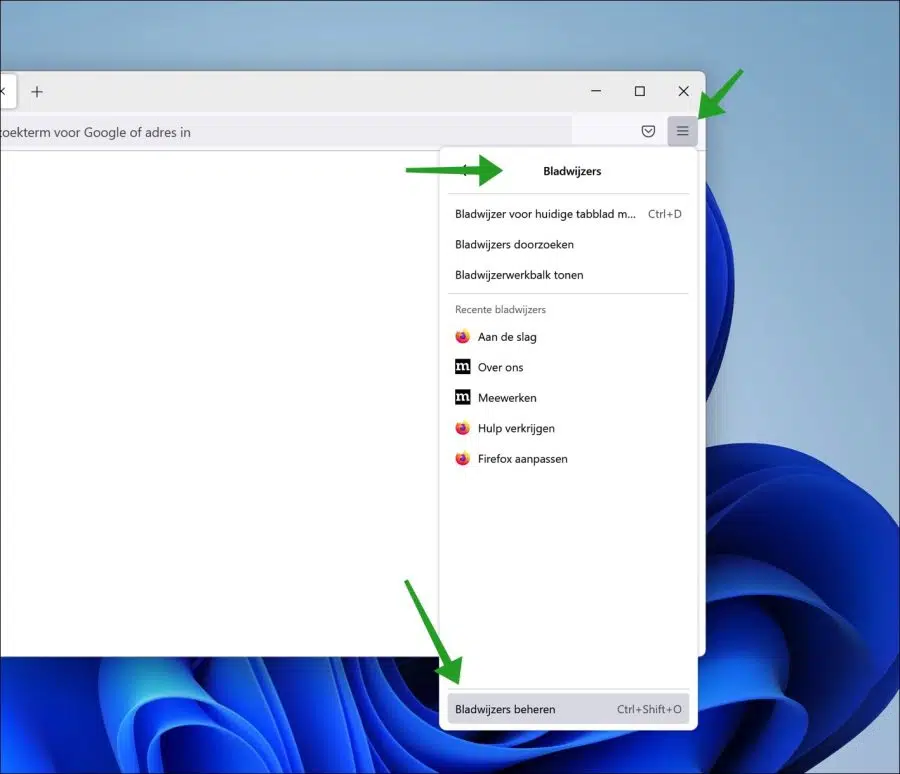Viewport: 900px width, 774px height.
Task: Click the Save to Pocket icon
Action: pos(648,131)
